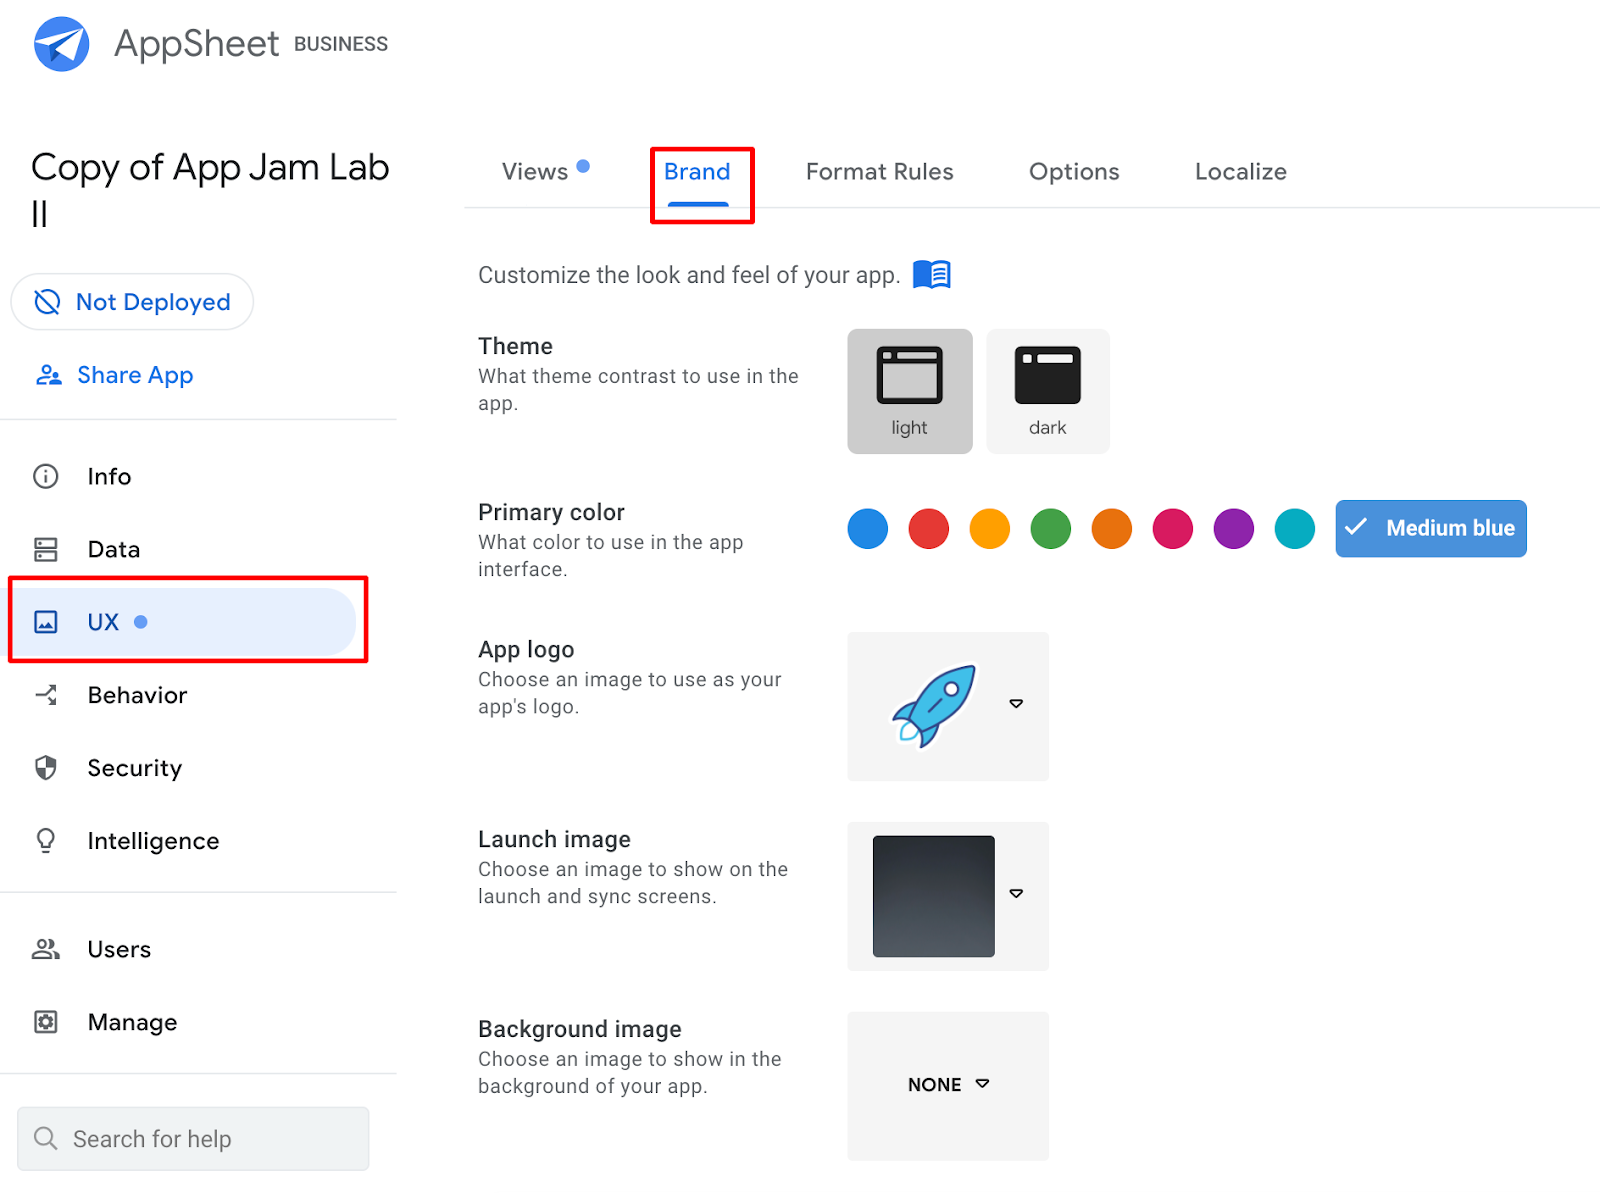Open Manage via the gear icon

46,1022
